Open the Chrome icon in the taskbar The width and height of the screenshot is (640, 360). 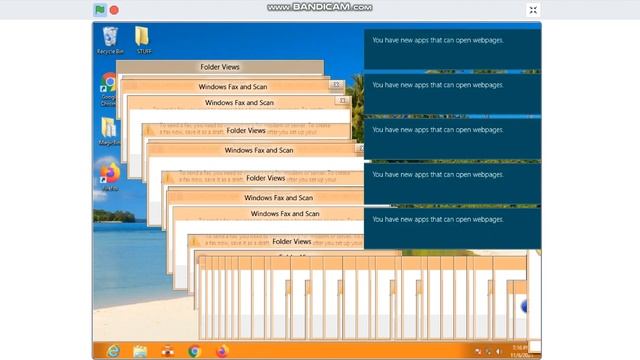(x=194, y=351)
